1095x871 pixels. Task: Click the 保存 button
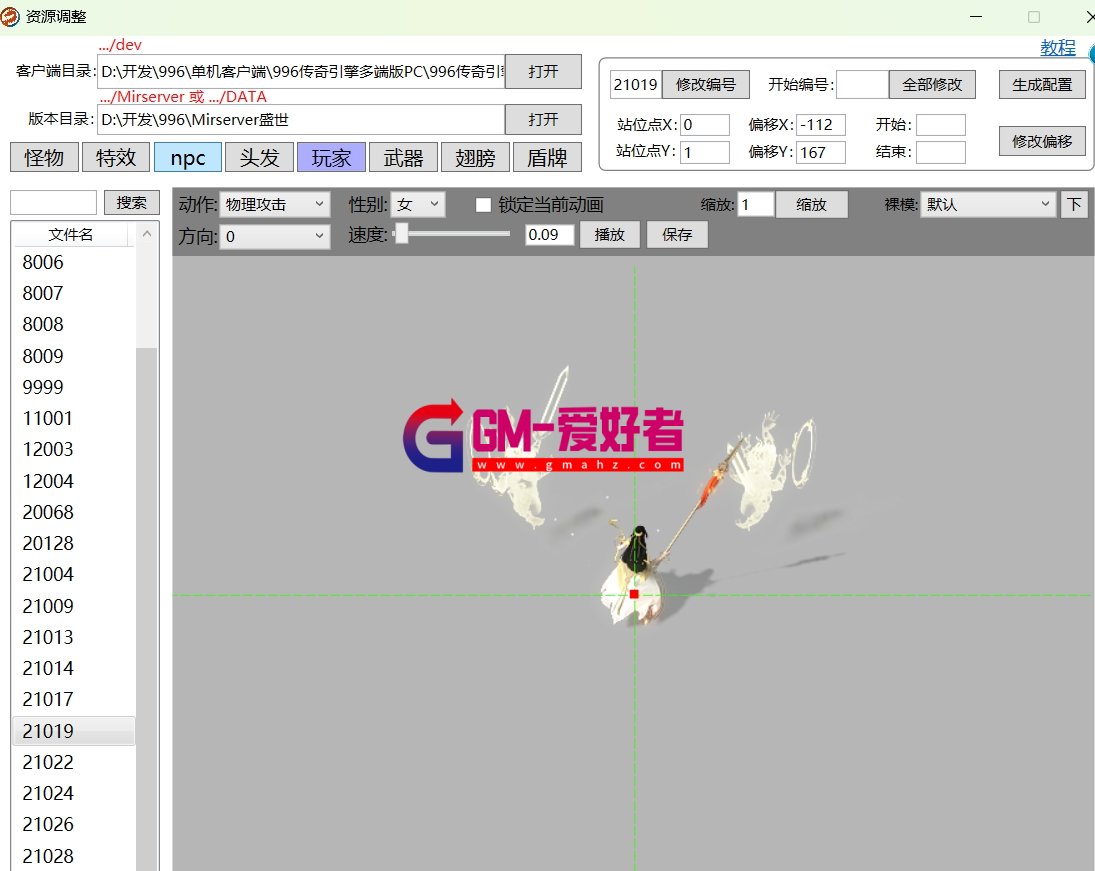click(x=677, y=235)
